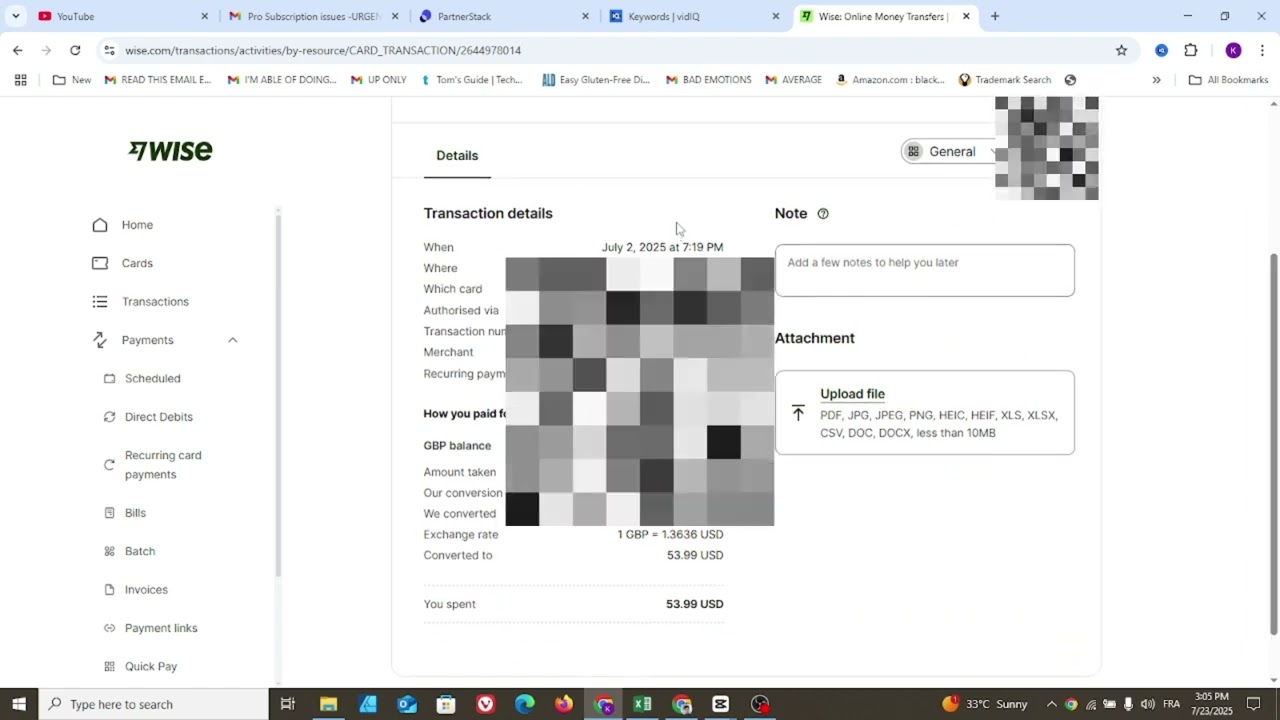Open the volume control in system tray
1280x720 pixels.
pos(1147,704)
